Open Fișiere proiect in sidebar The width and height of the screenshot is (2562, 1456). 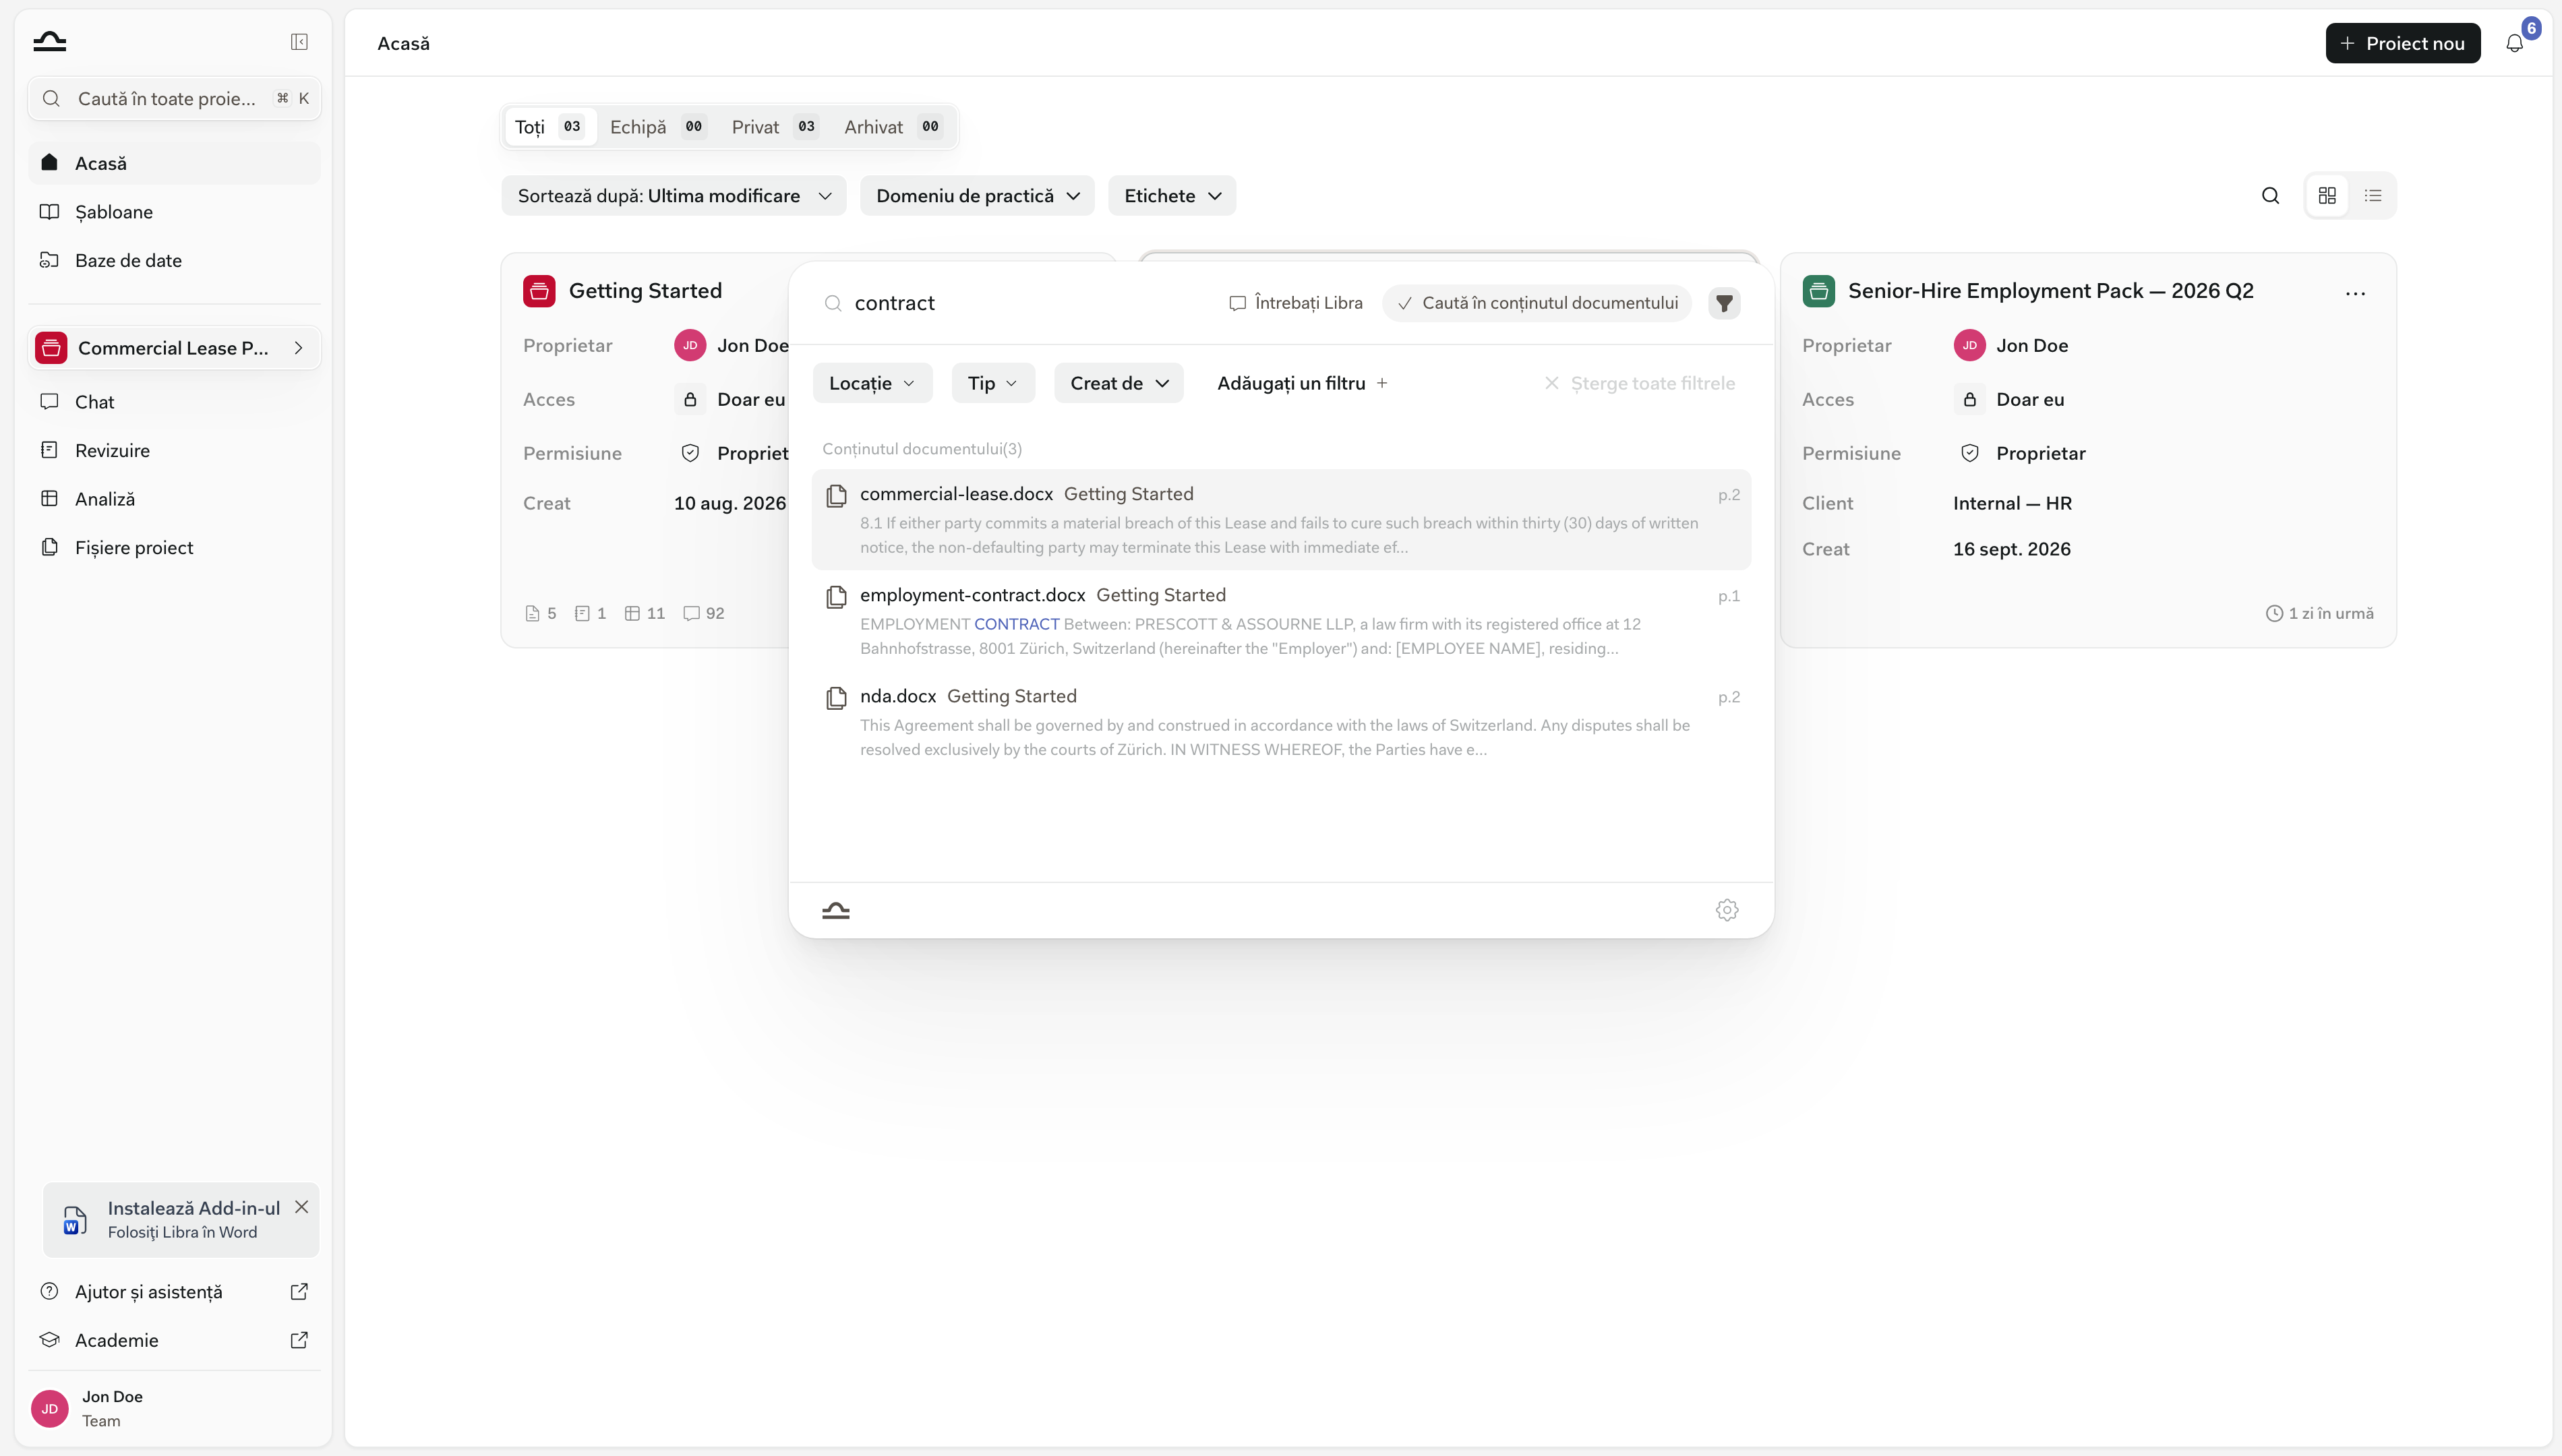[x=174, y=547]
